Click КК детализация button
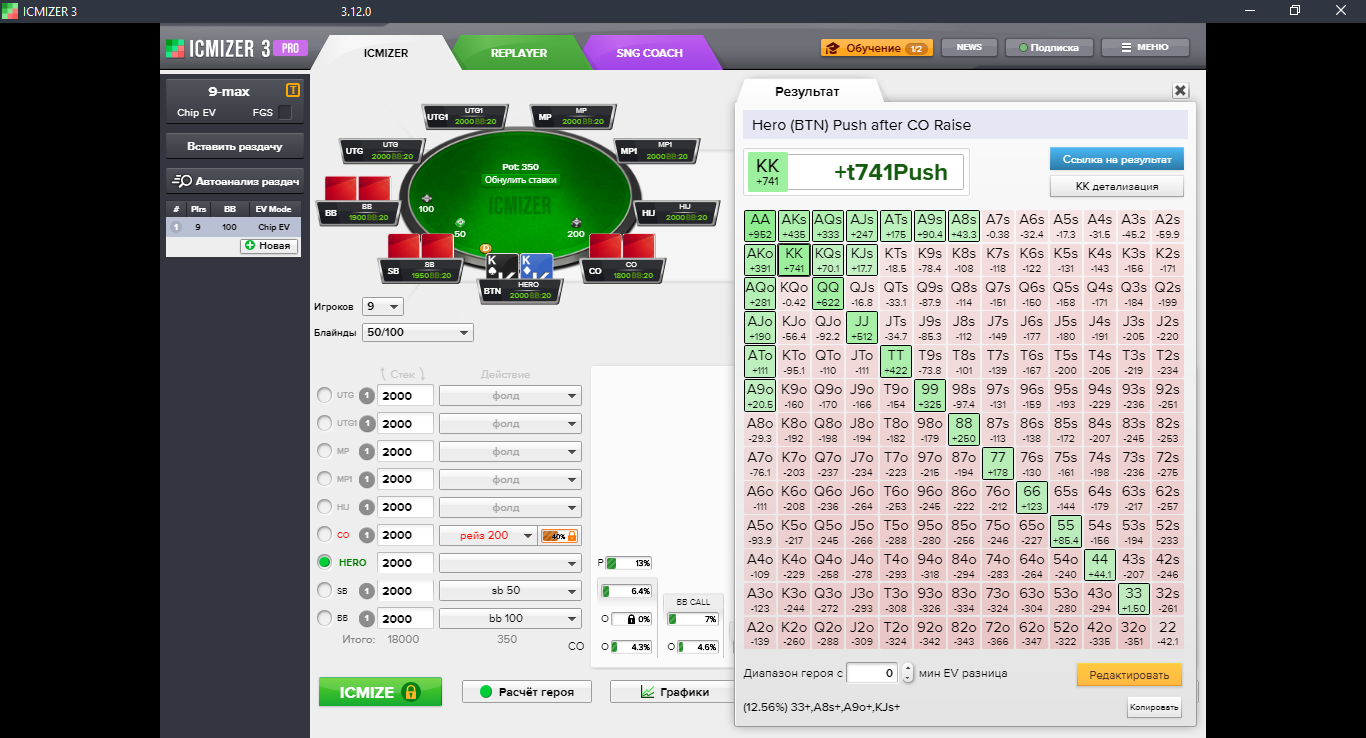This screenshot has height=738, width=1366. 1117,186
